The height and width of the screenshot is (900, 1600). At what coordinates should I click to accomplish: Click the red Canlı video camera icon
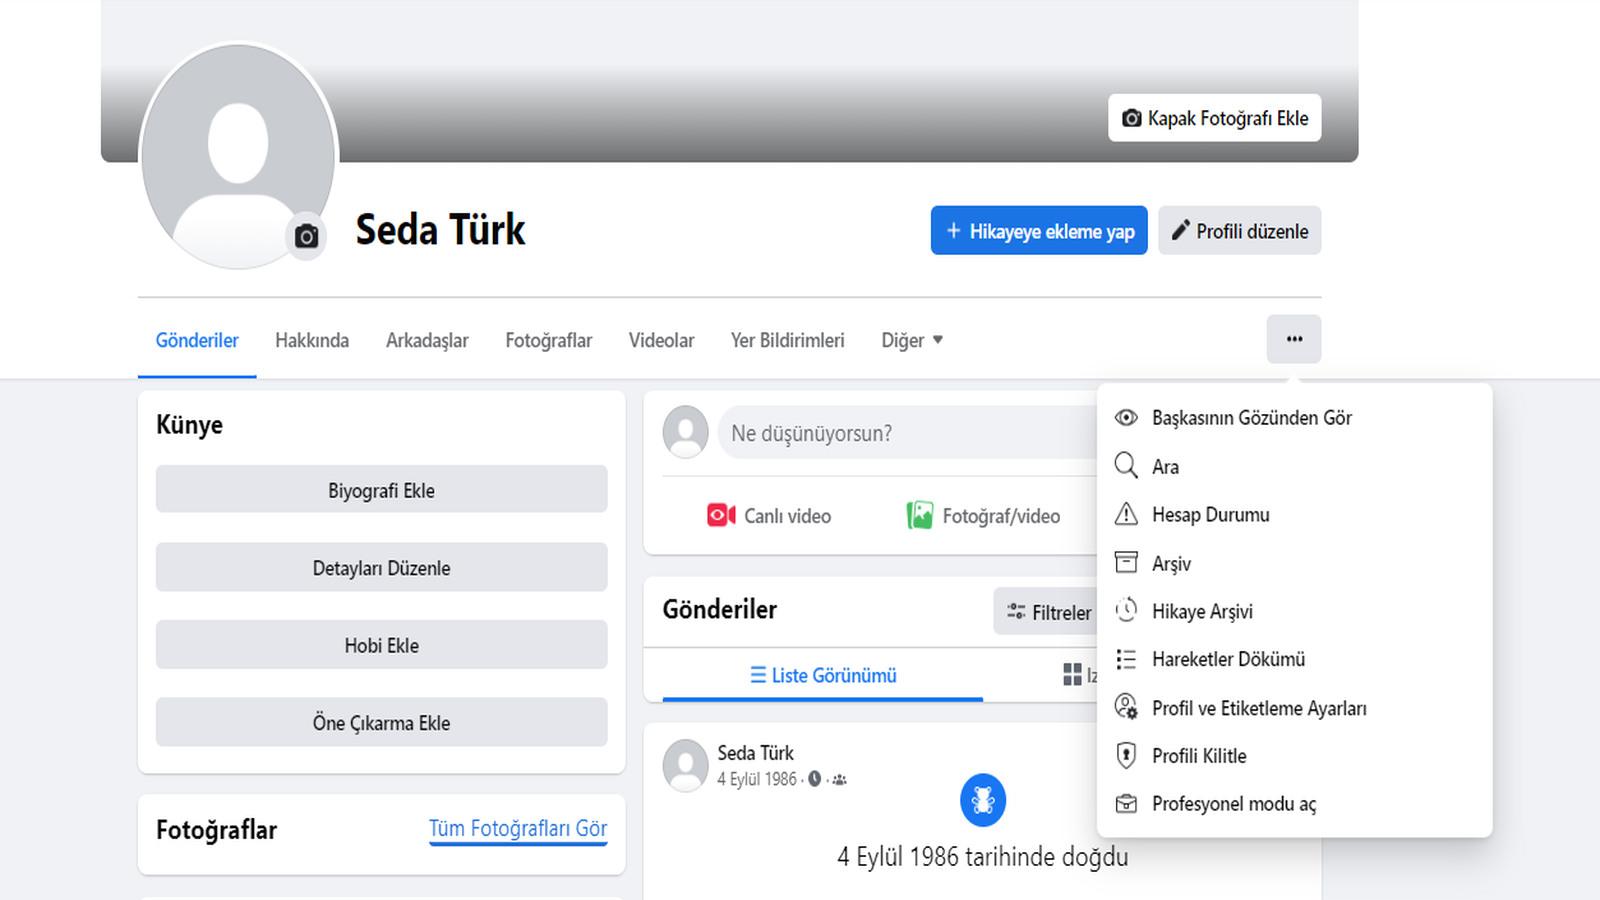tap(721, 515)
